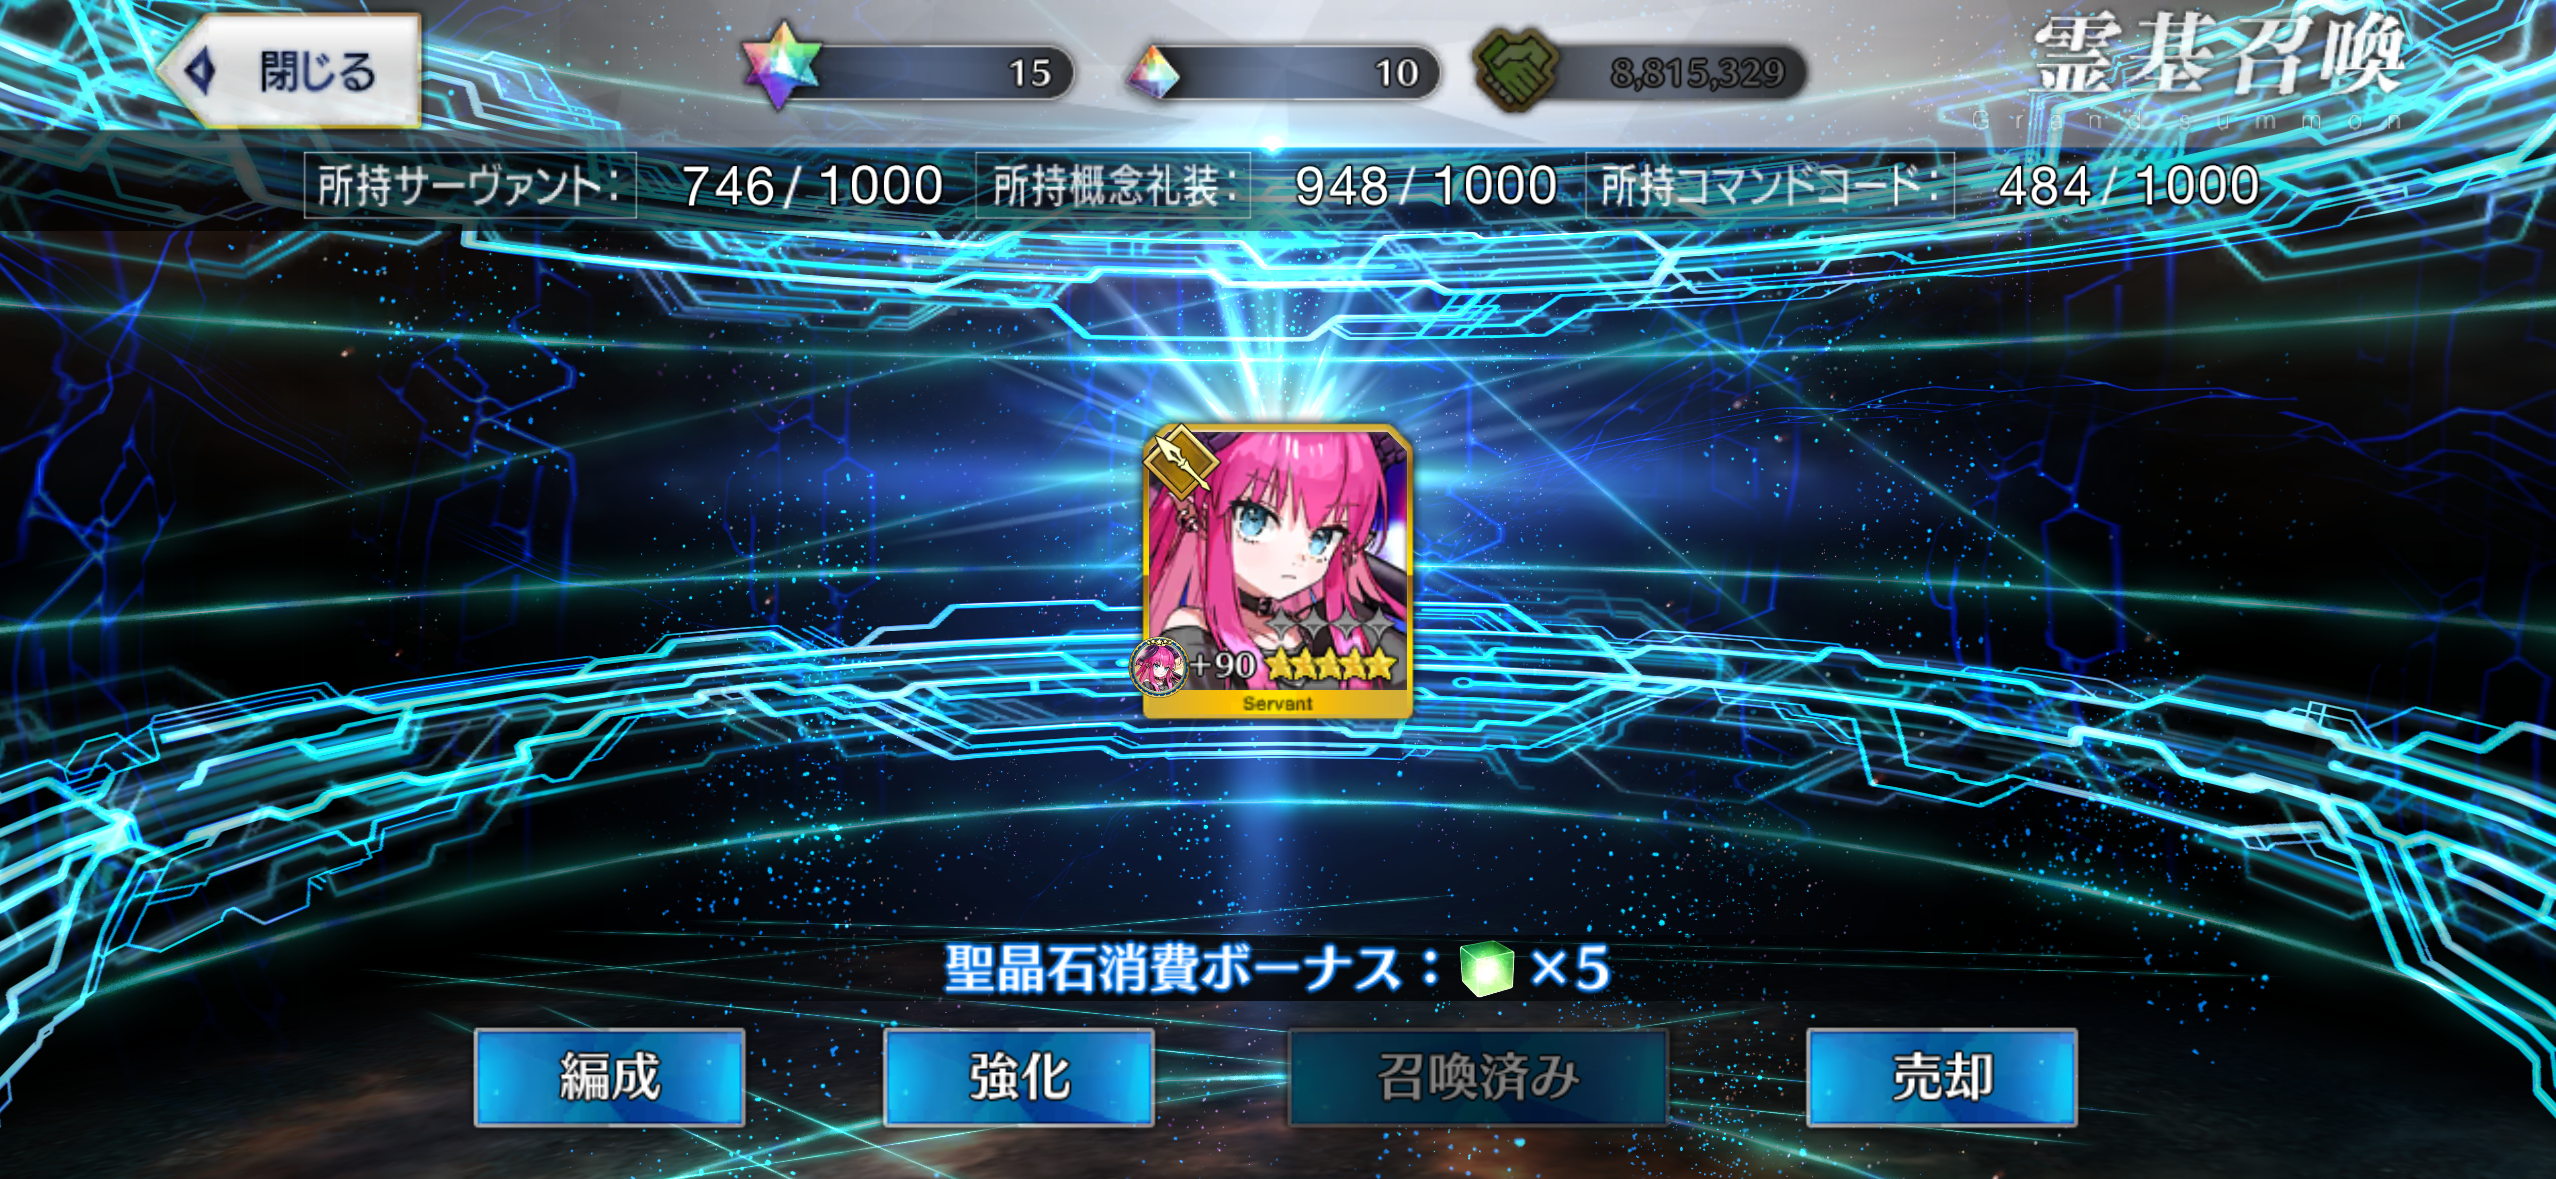Click the small round servant portrait badge
Viewport: 2556px width, 1179px height.
click(x=1158, y=667)
